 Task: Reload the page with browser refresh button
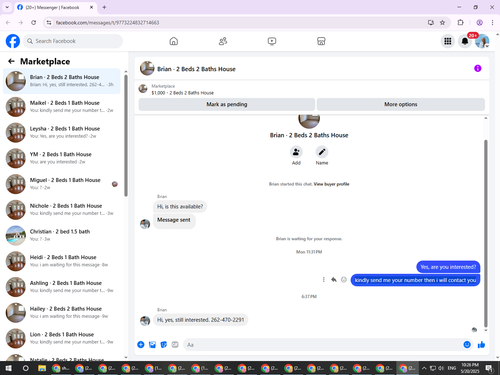[34, 22]
